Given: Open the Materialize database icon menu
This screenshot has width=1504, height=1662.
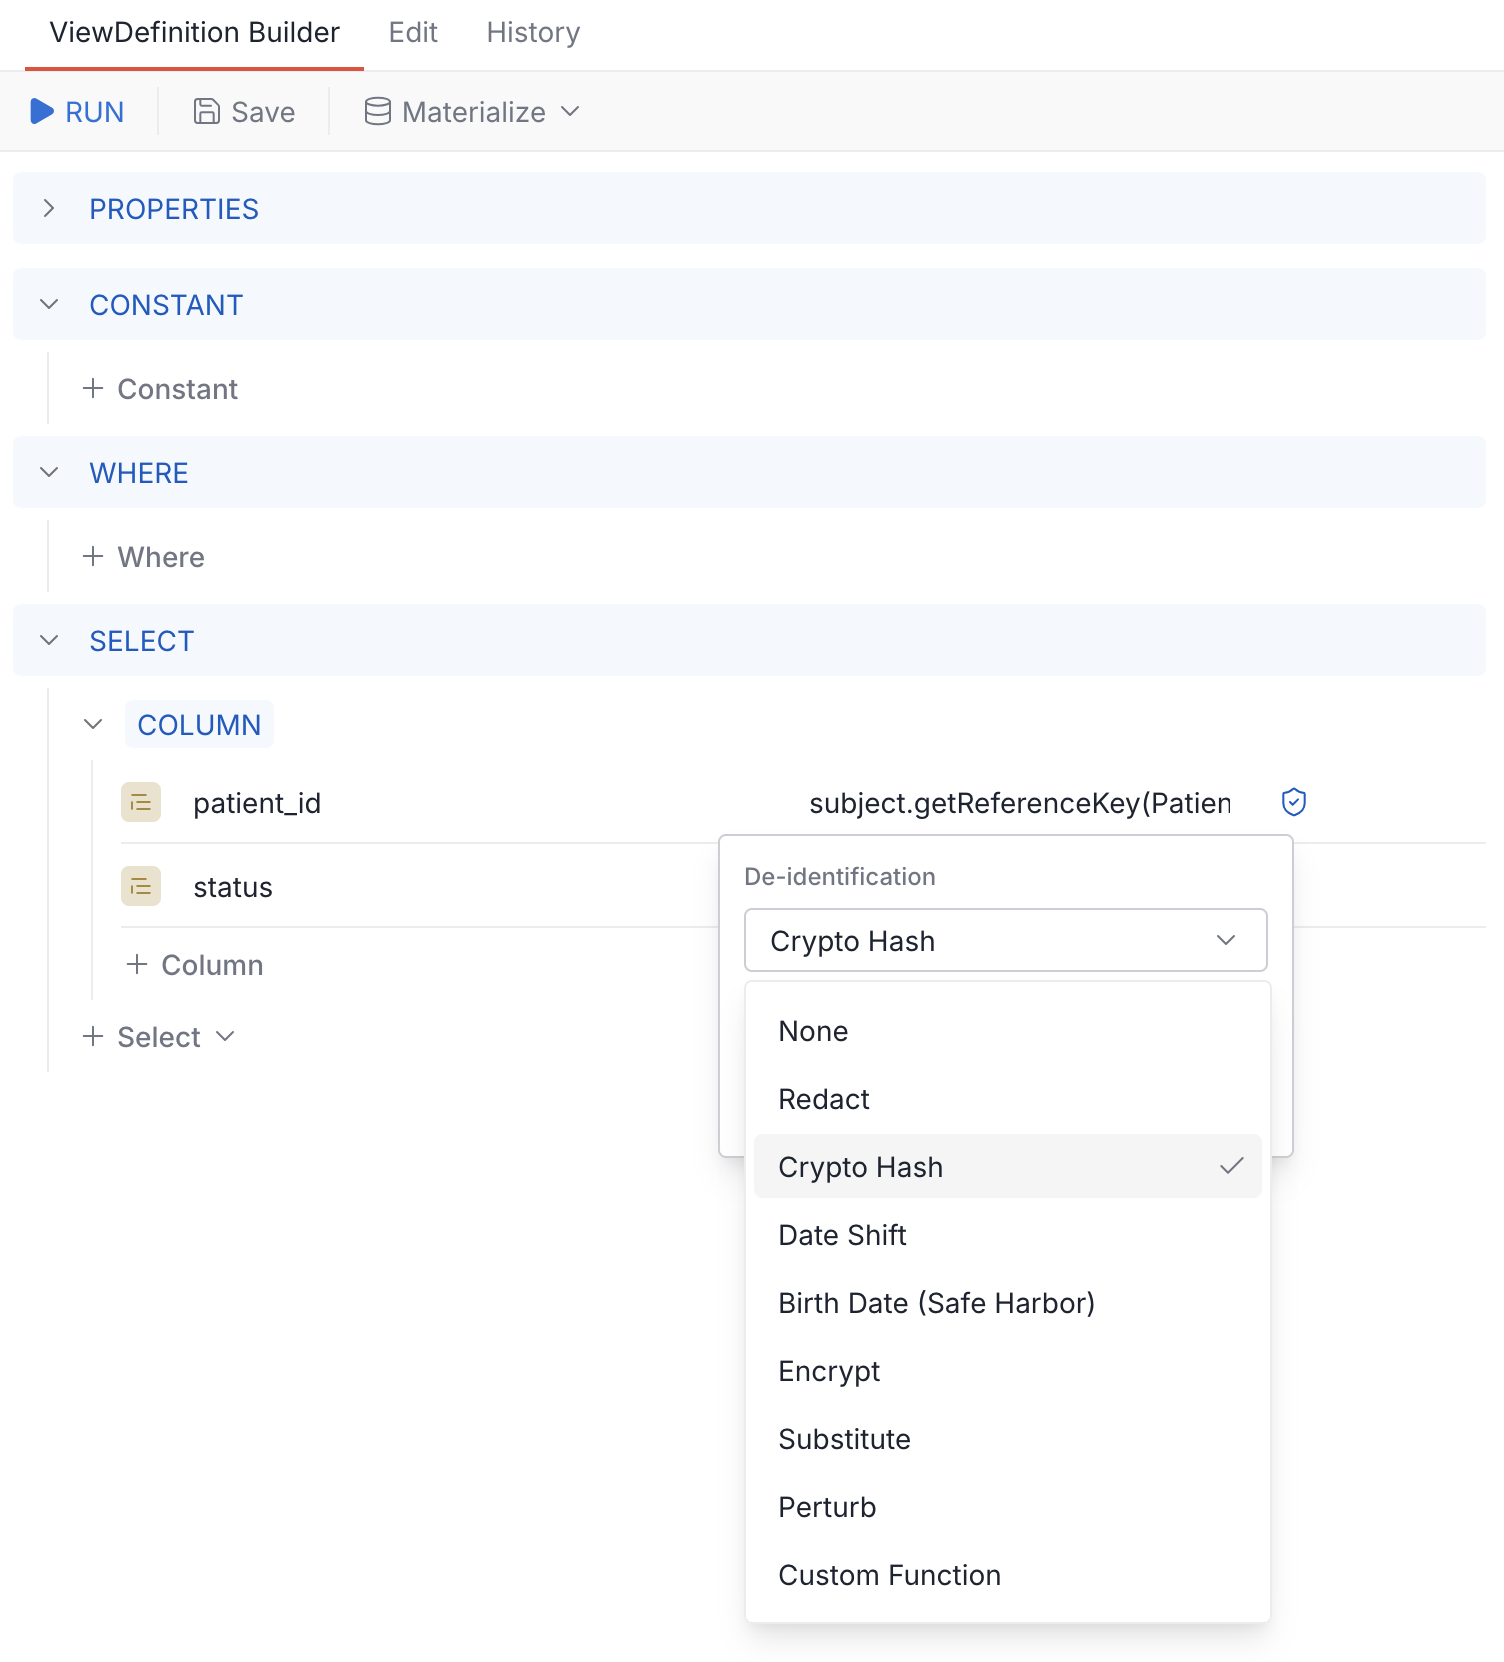Looking at the screenshot, I should [377, 111].
